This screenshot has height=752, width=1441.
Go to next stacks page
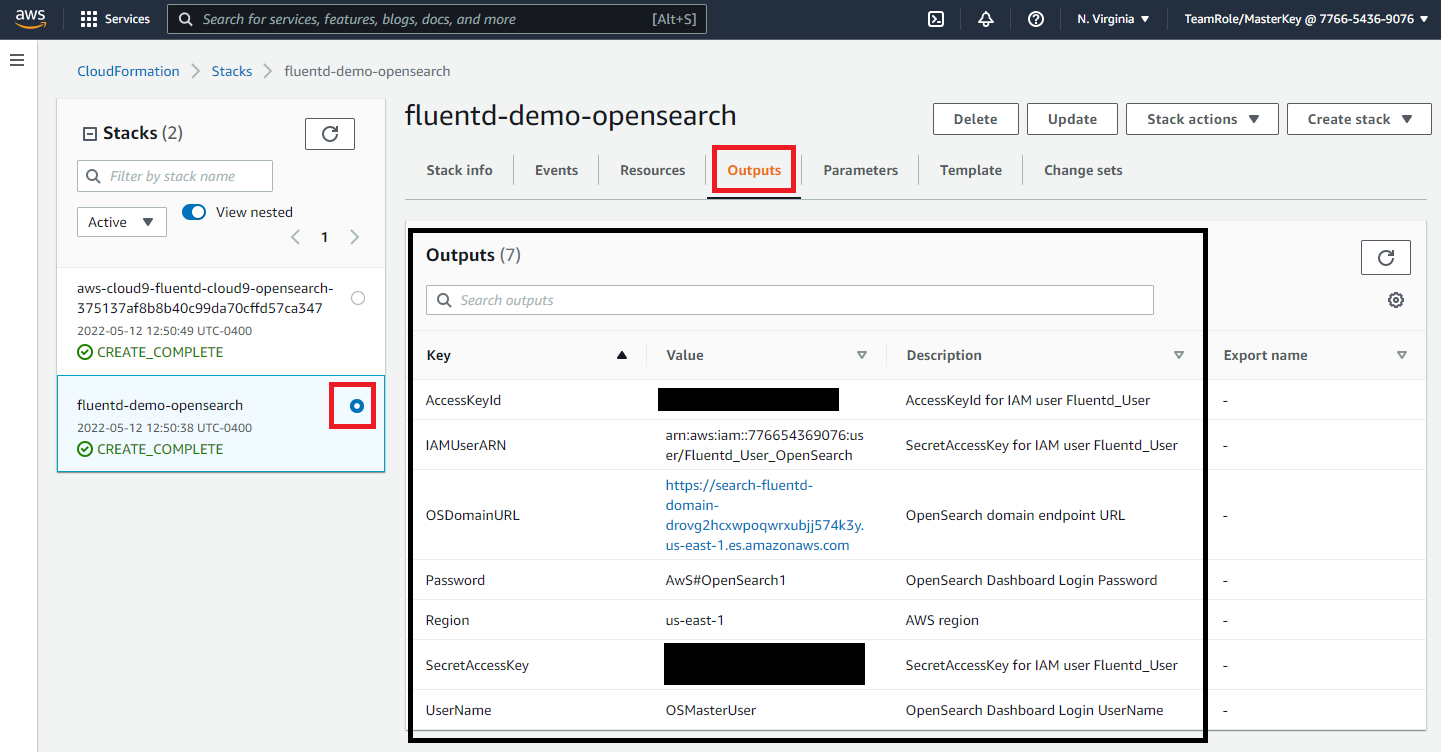click(354, 237)
